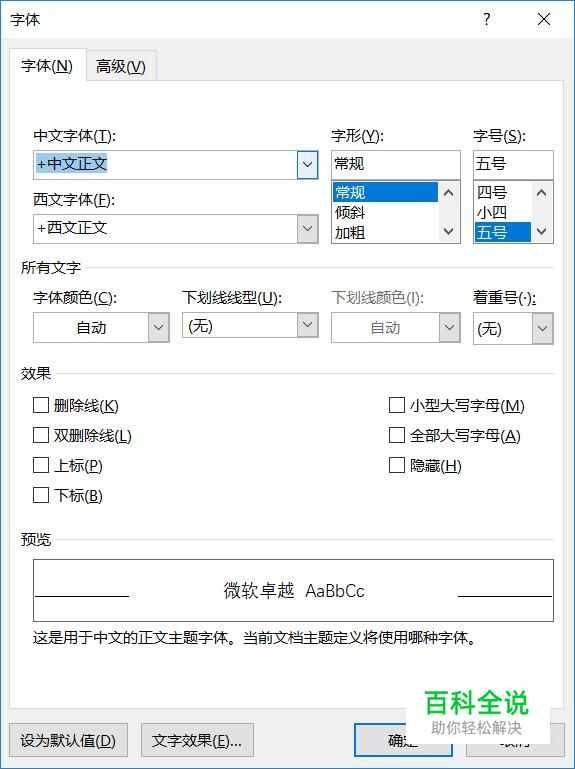Viewport: 575px width, 769px height.
Task: Select the 字体 tab
Action: pos(47,66)
